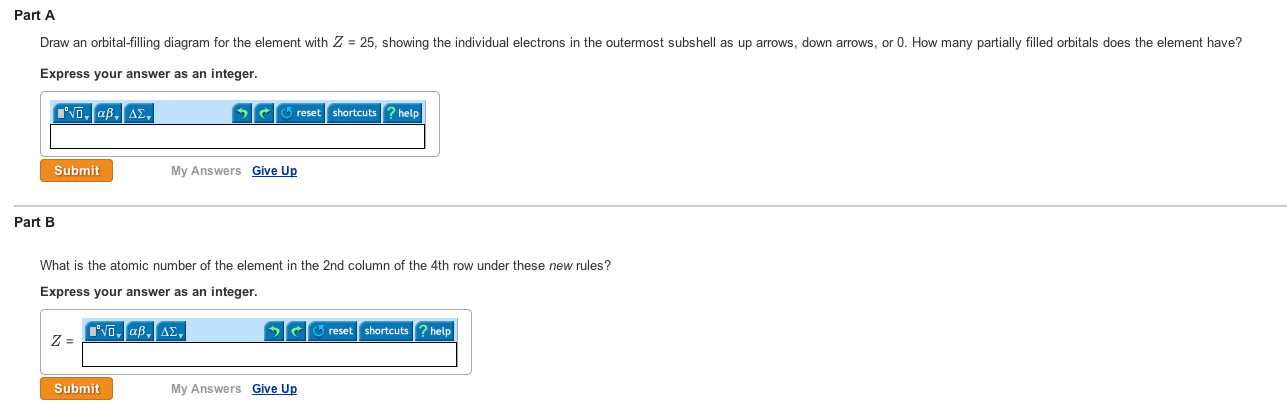Submit the Part B answer

click(x=77, y=389)
